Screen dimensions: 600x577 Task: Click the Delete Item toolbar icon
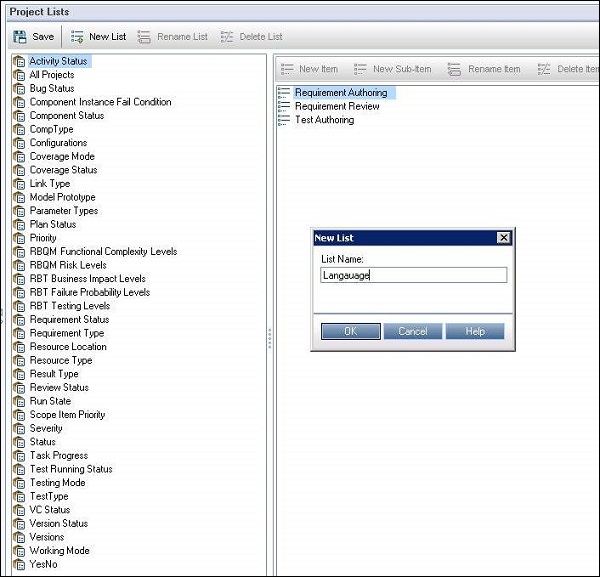coord(544,69)
